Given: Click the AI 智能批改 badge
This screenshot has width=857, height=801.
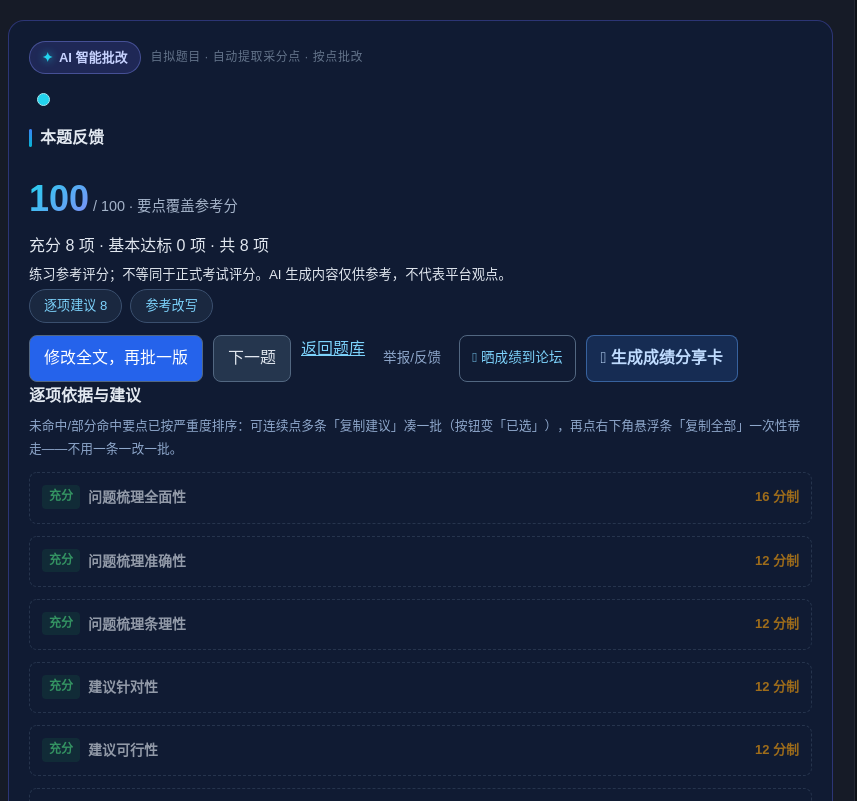Looking at the screenshot, I should 85,57.
